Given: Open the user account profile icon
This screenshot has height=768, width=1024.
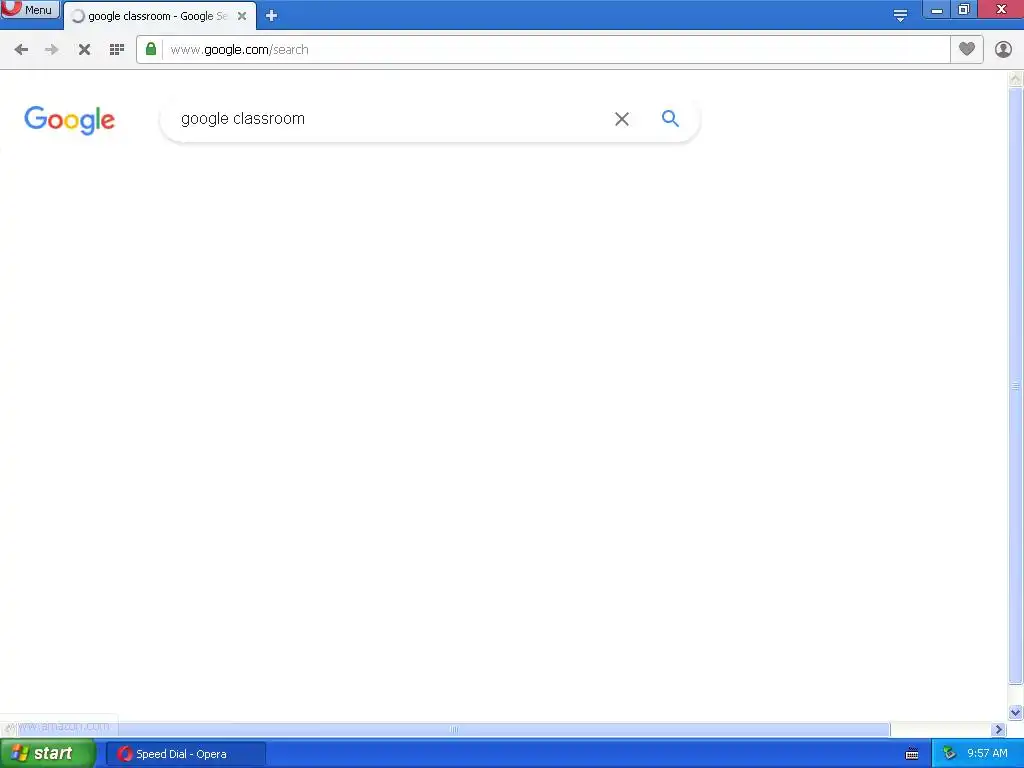Looking at the screenshot, I should (x=1003, y=49).
